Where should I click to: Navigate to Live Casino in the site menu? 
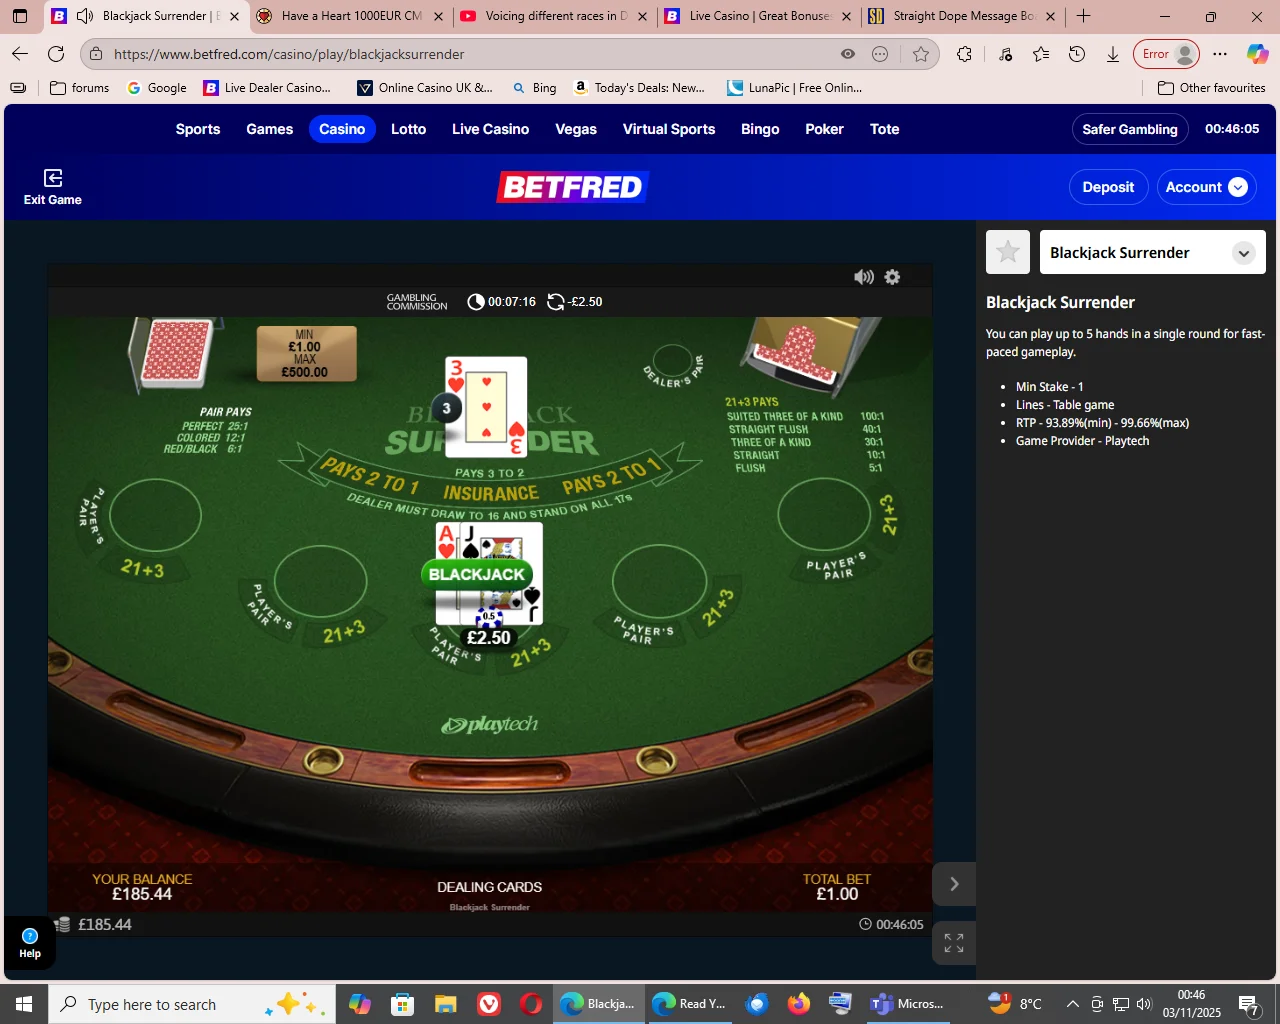(x=491, y=129)
